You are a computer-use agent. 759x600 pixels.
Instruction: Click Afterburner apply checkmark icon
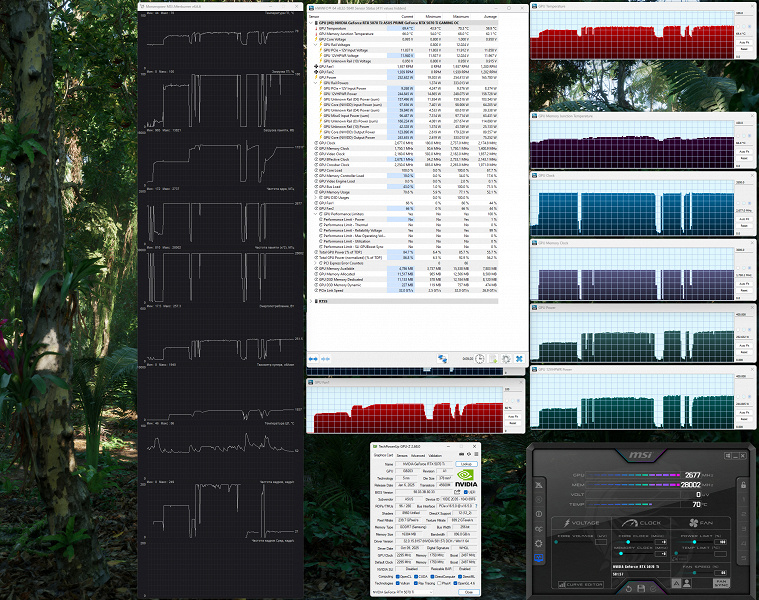653,588
